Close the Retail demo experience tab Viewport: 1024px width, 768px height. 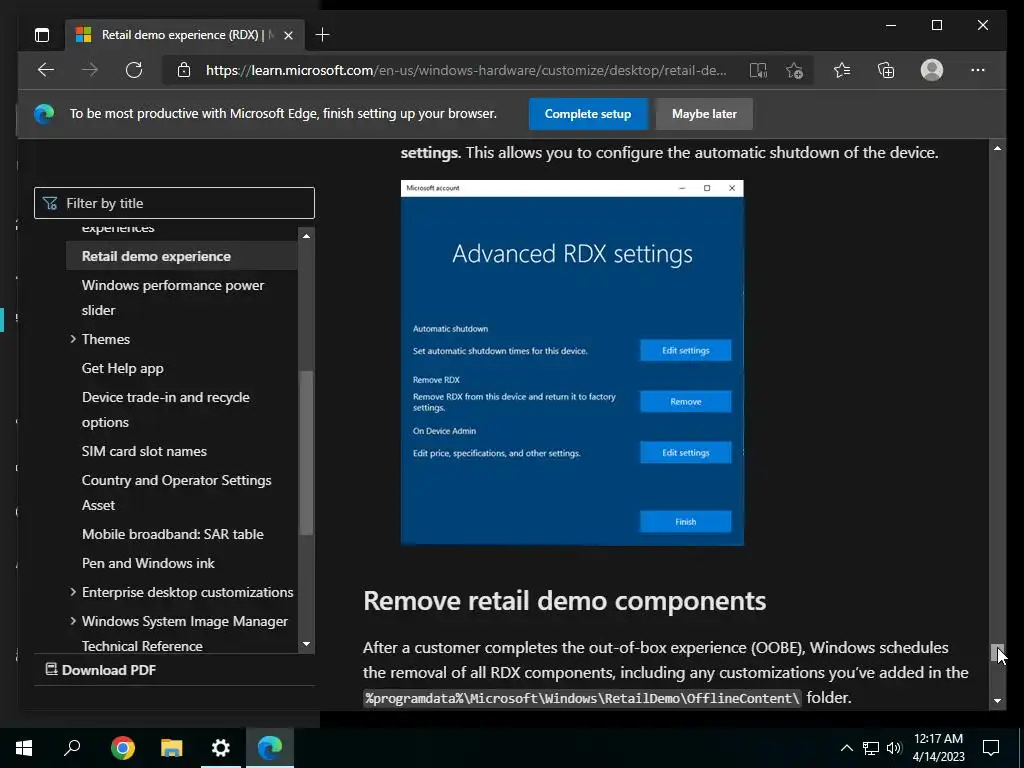[x=288, y=35]
